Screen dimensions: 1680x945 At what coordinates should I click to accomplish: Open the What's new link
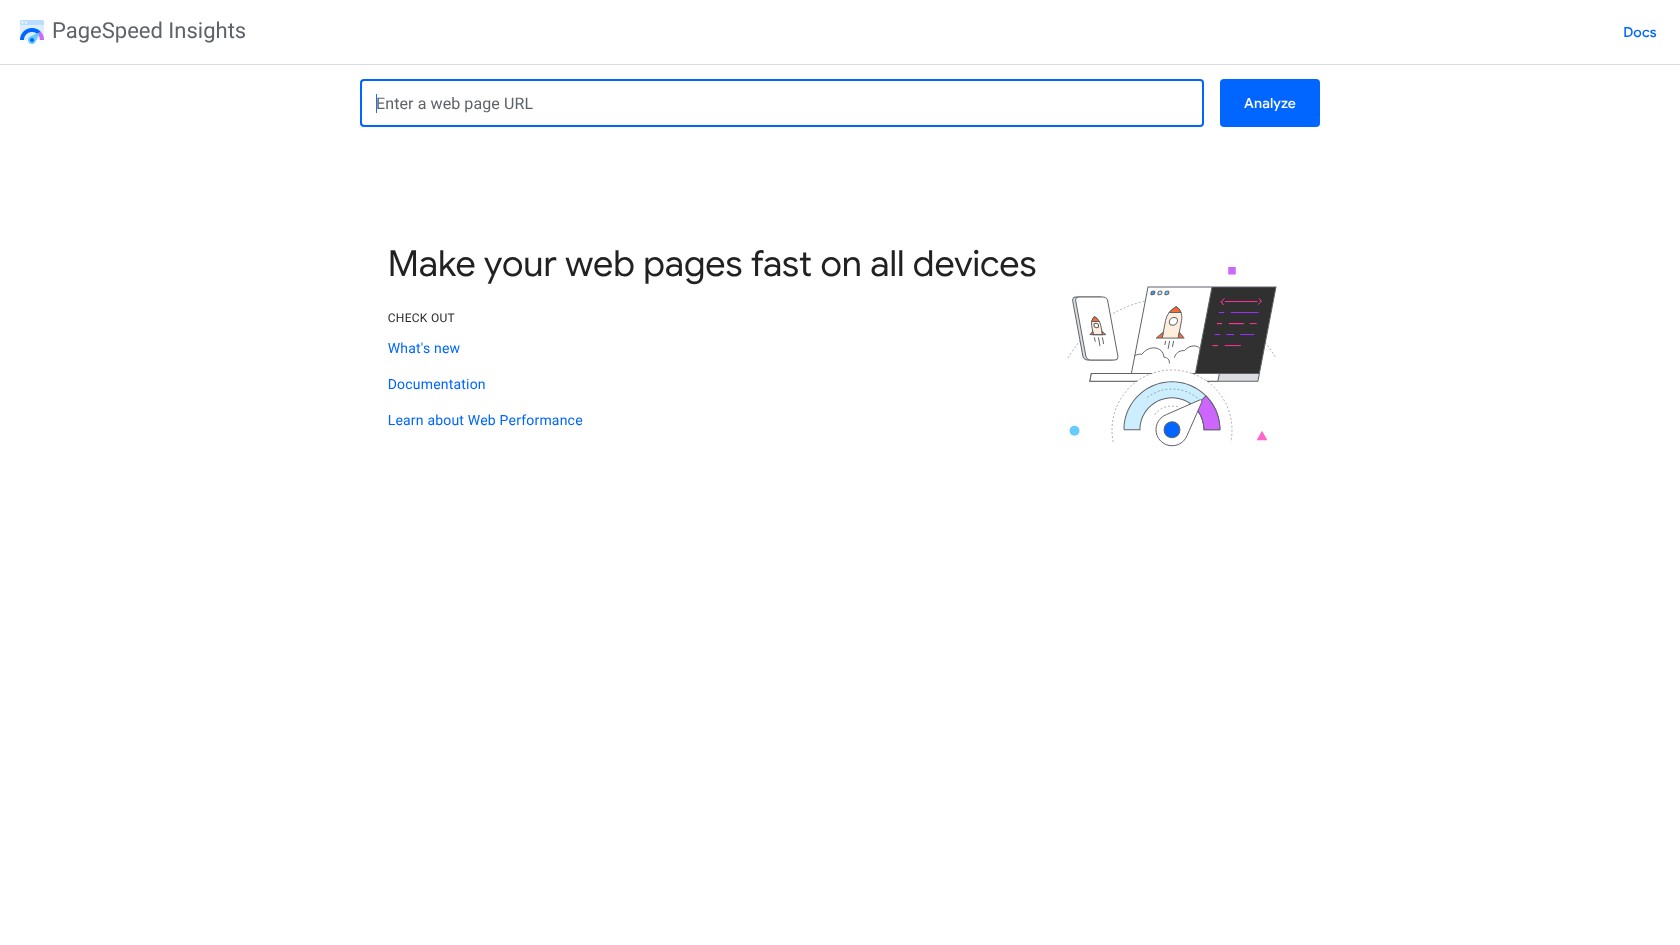[424, 348]
